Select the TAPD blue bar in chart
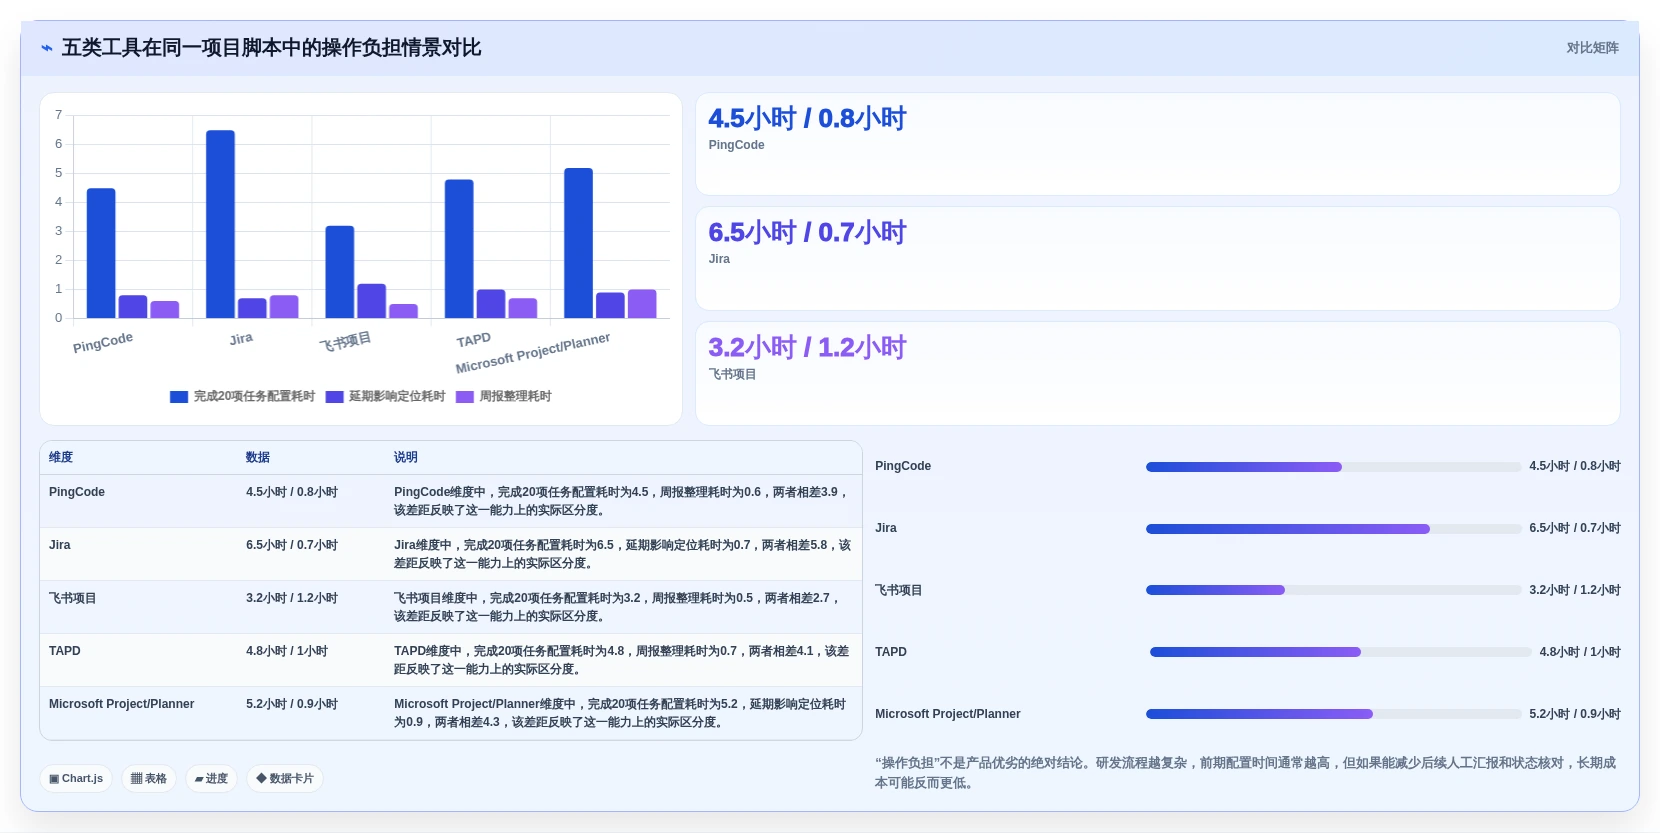This screenshot has height=833, width=1660. tap(459, 249)
